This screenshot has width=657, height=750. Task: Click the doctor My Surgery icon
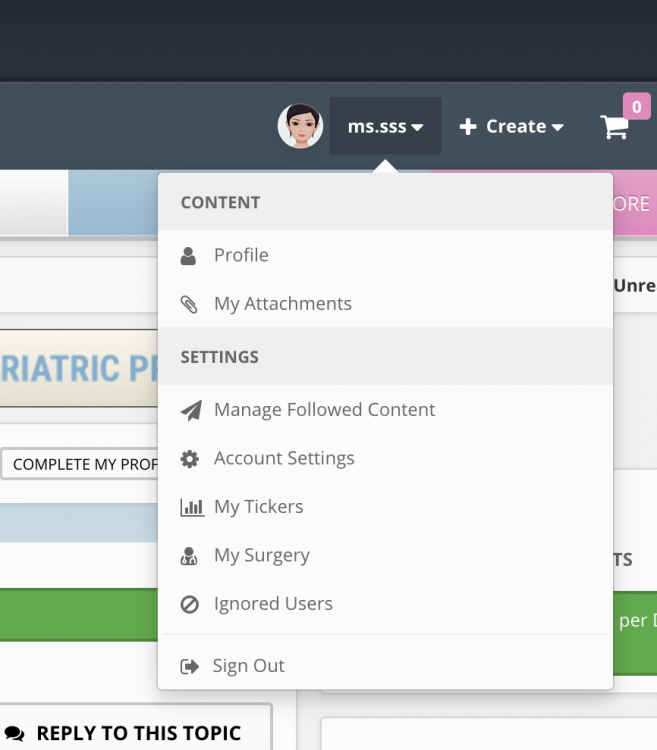pyautogui.click(x=188, y=556)
